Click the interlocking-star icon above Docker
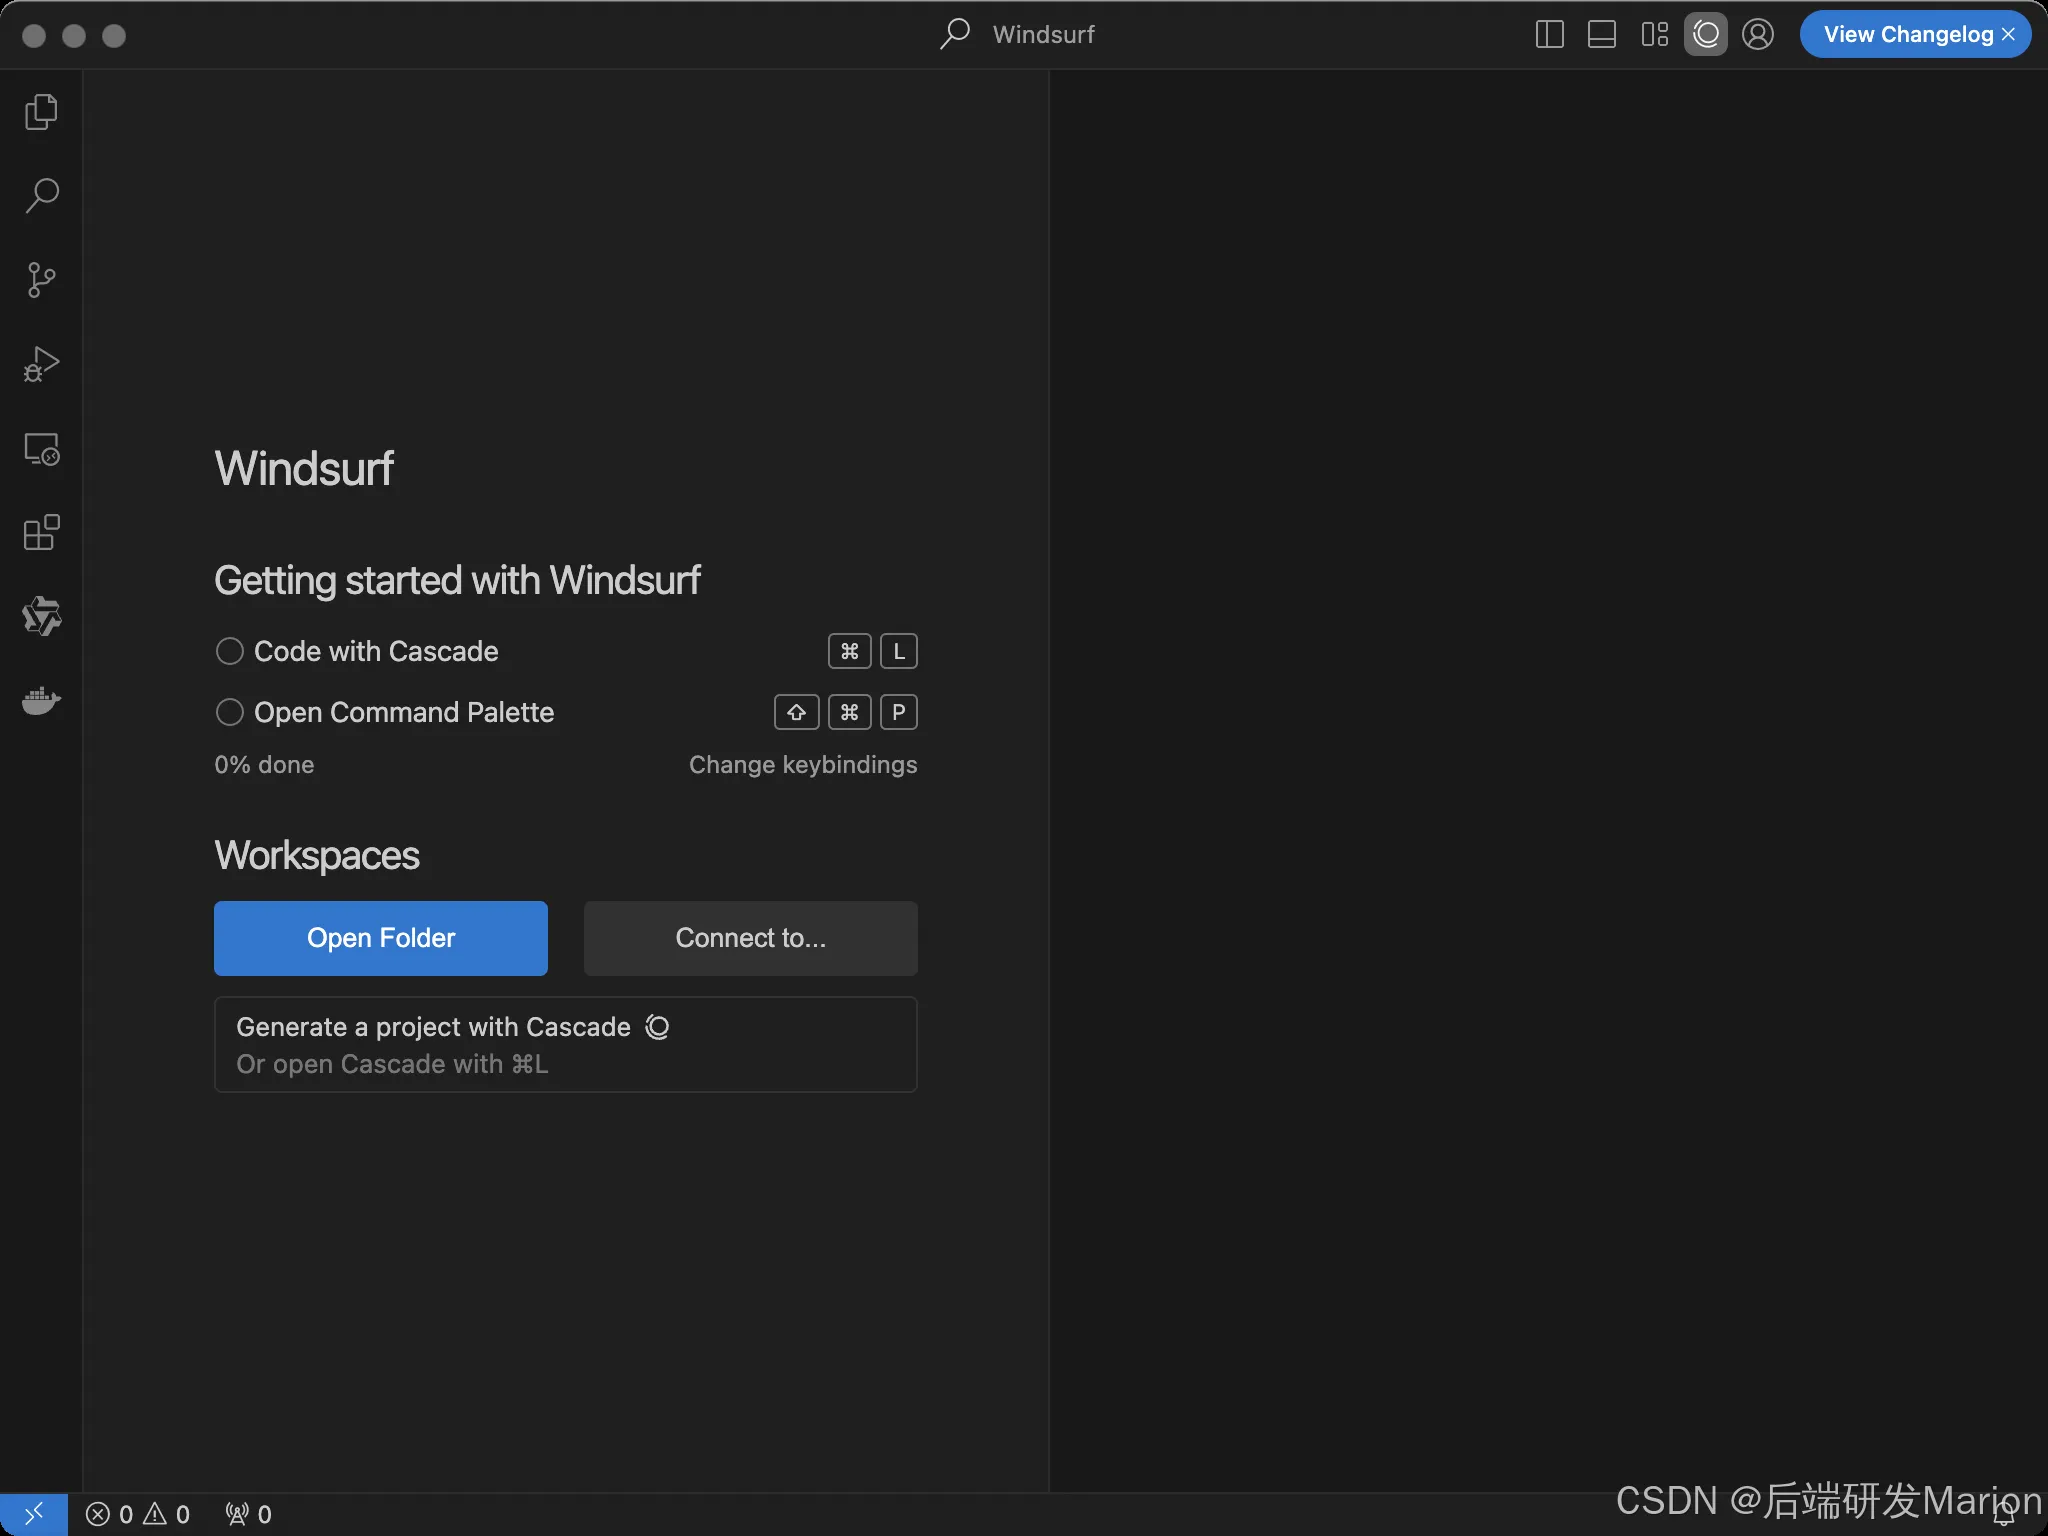2048x1536 pixels. click(x=41, y=616)
